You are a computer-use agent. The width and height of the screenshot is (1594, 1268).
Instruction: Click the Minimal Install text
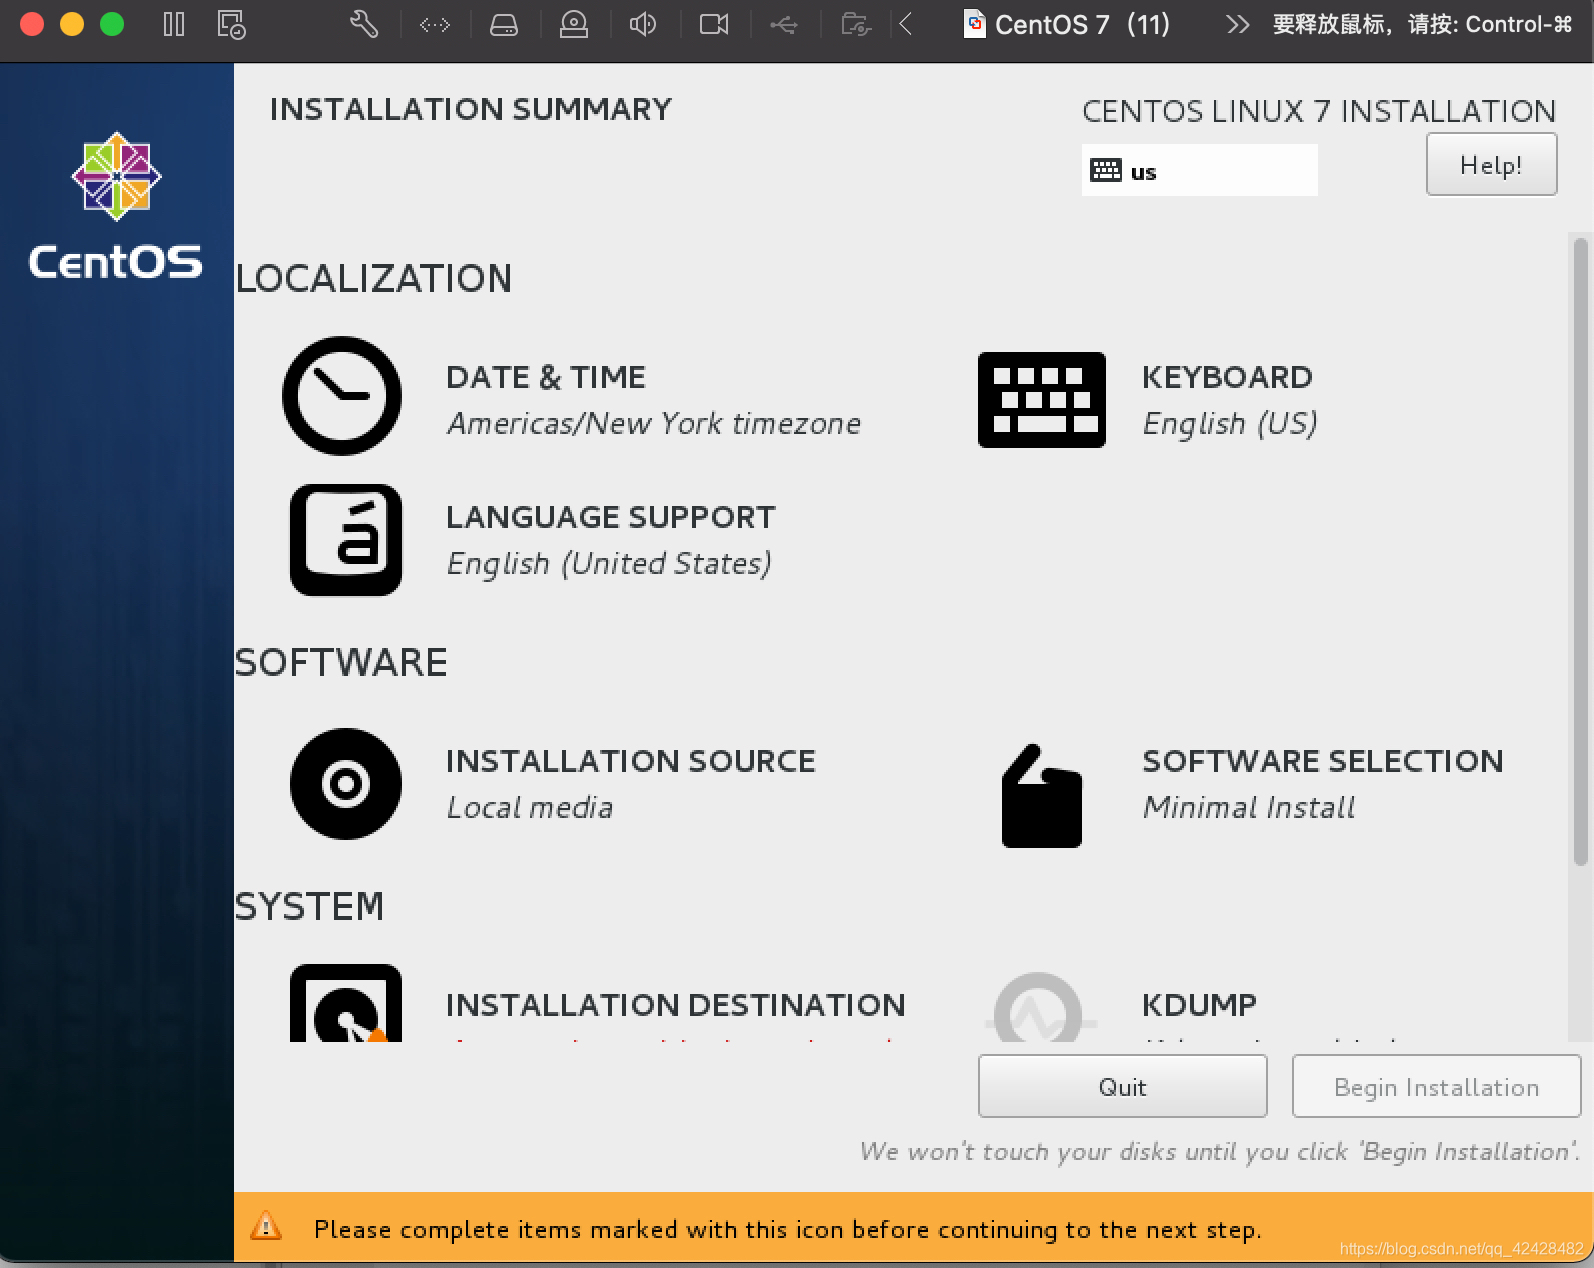(1248, 808)
